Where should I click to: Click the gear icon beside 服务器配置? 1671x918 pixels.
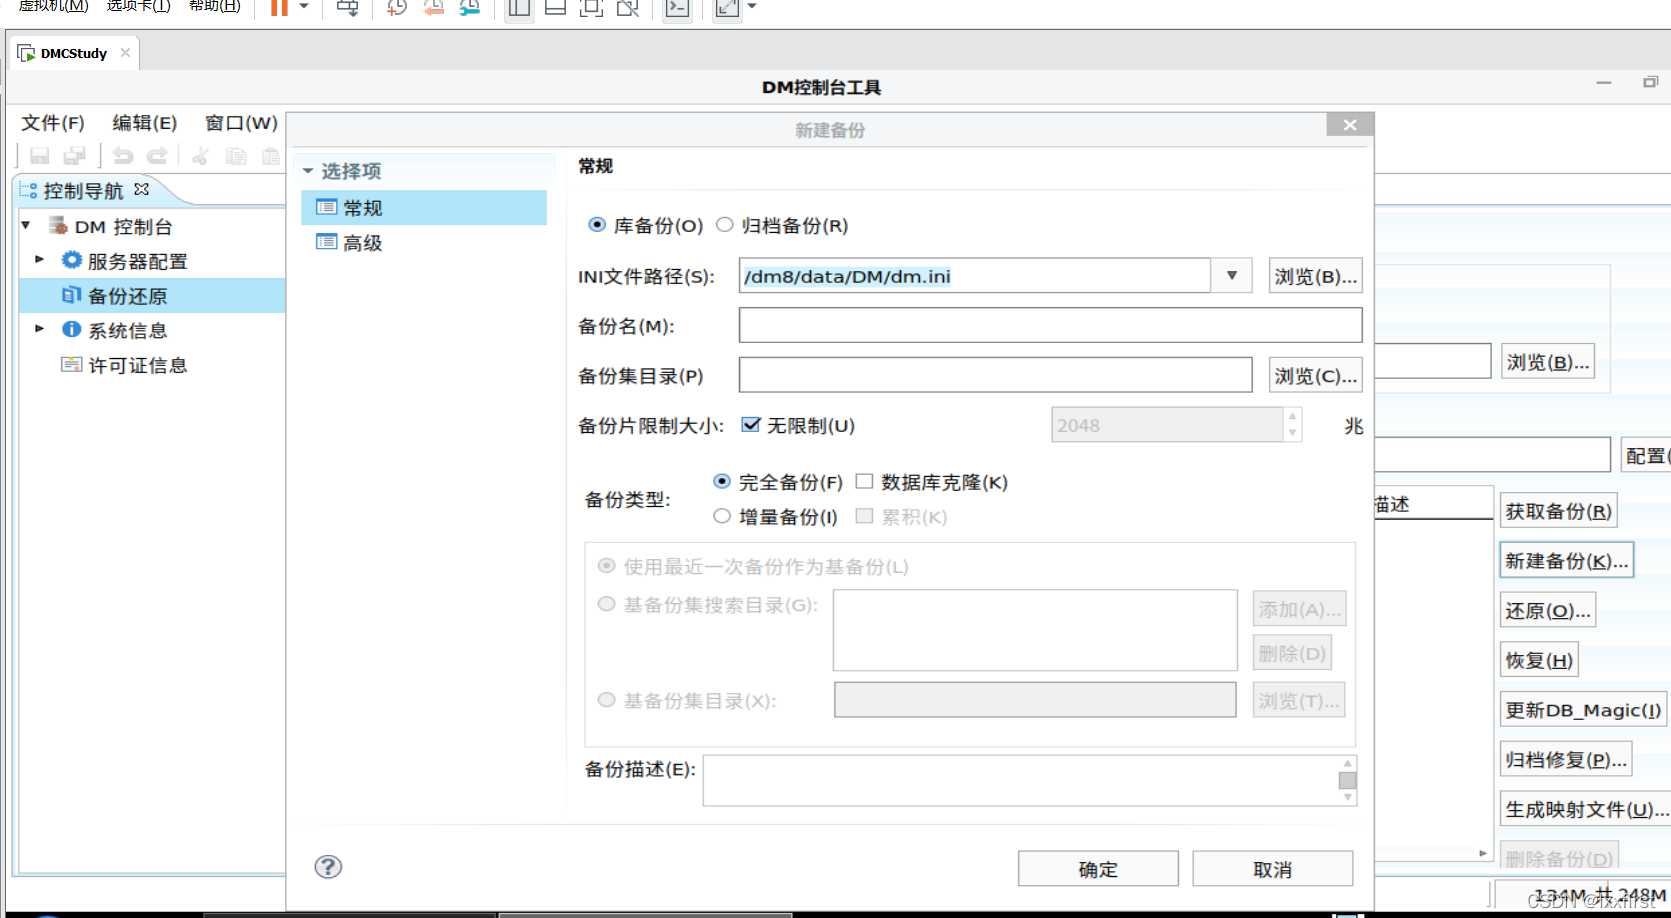[x=71, y=260]
